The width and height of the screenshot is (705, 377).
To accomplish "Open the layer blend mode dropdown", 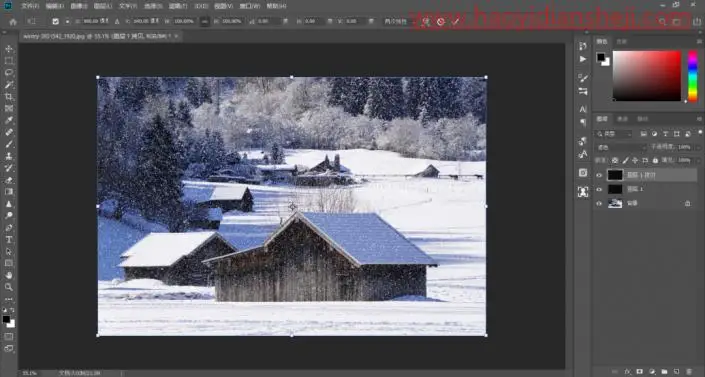I will click(x=621, y=147).
